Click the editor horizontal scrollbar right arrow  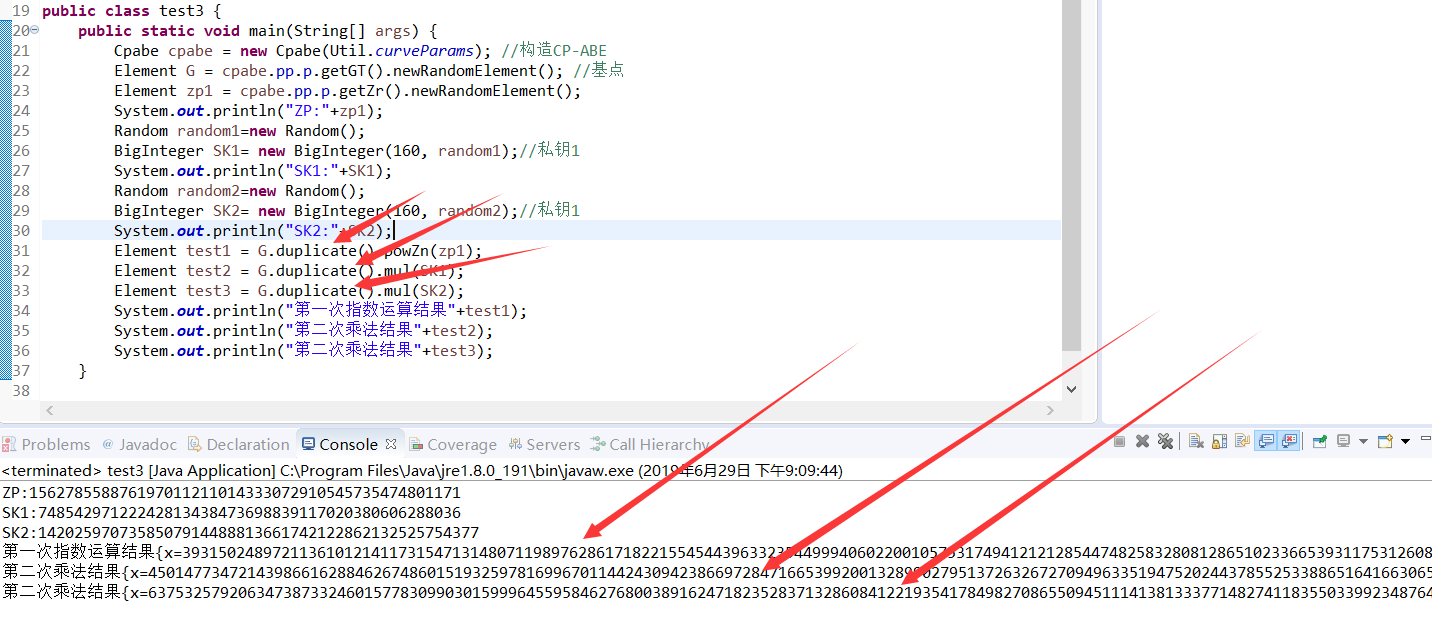point(1050,410)
